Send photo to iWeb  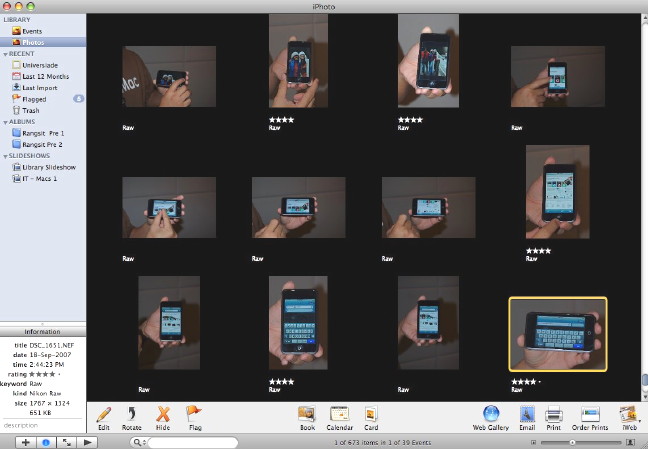629,418
